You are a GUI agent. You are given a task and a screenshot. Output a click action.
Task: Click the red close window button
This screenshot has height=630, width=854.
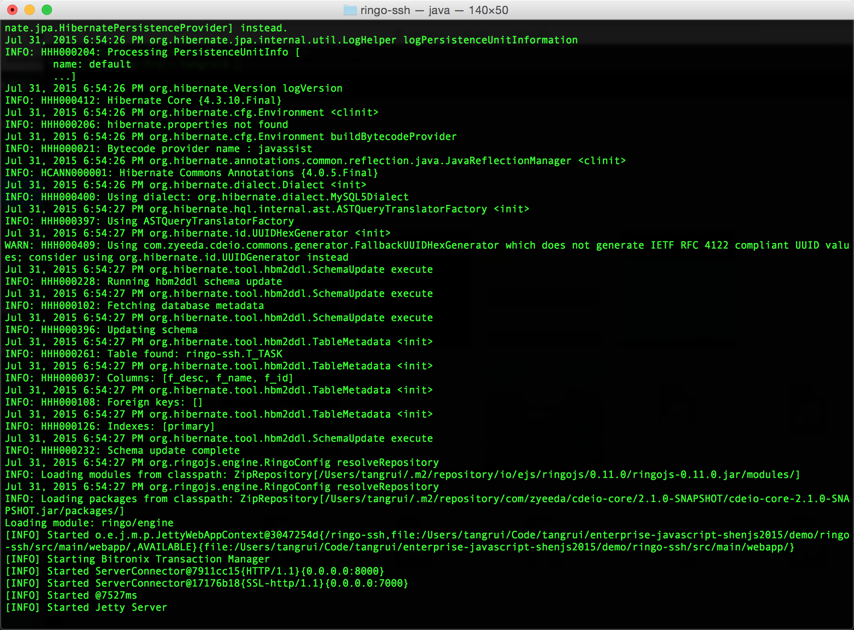pyautogui.click(x=12, y=9)
